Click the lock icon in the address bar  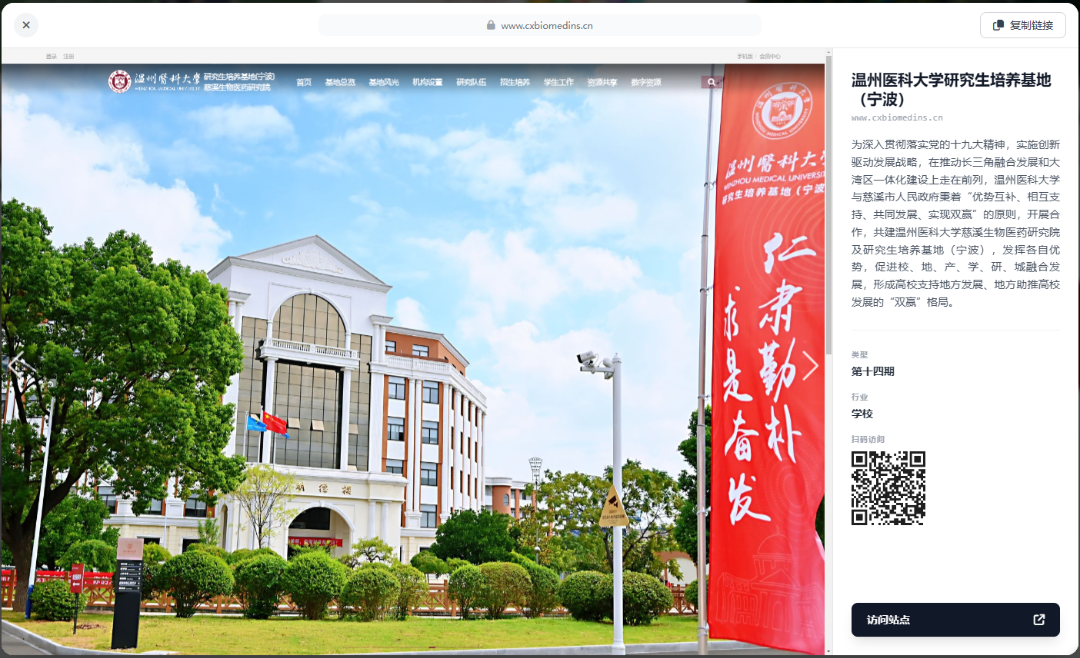[x=489, y=26]
